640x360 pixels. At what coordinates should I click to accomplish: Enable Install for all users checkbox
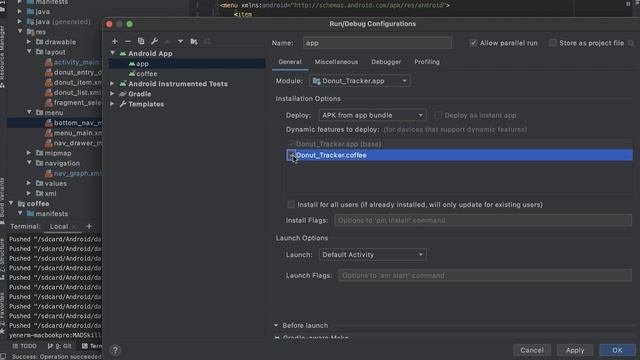[x=291, y=204]
